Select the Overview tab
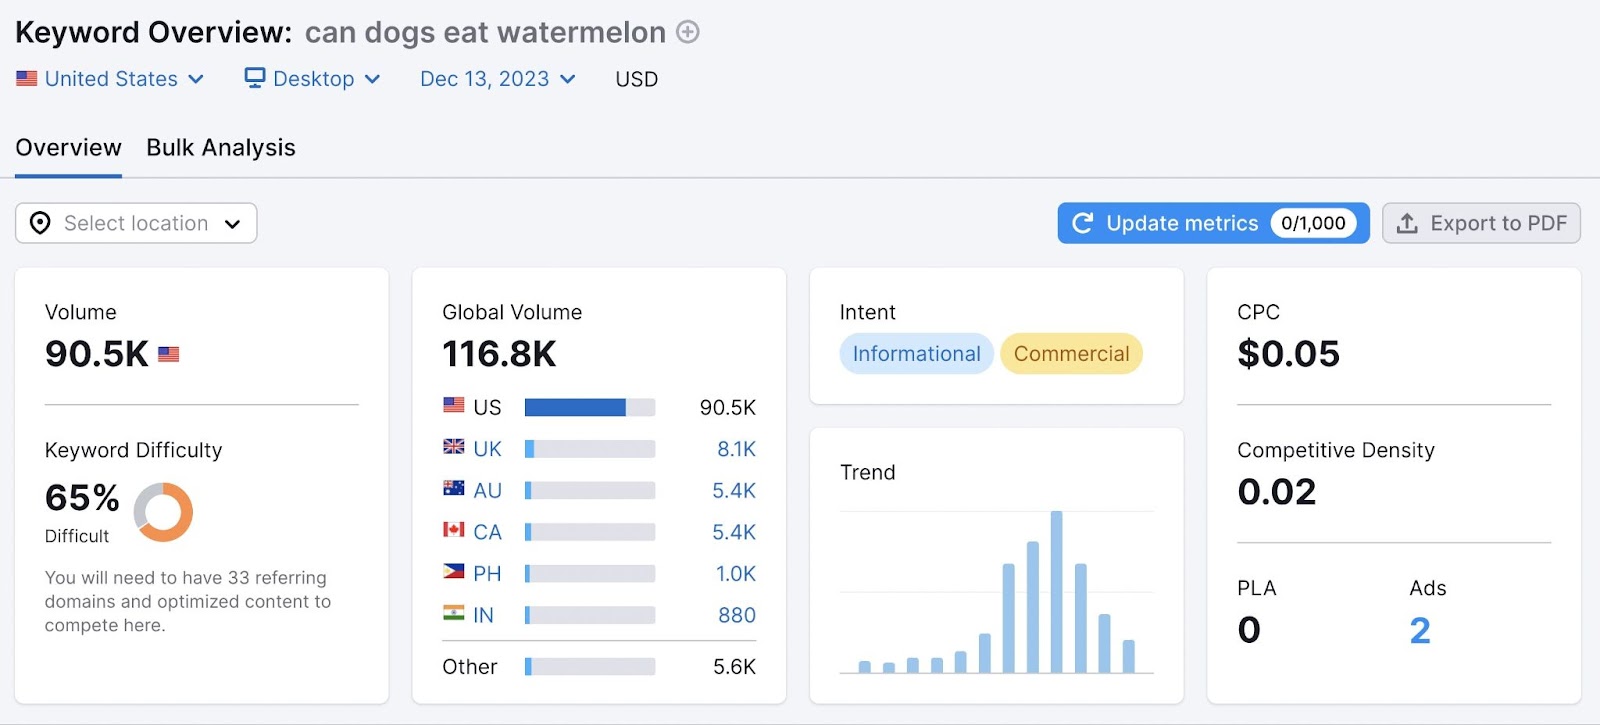Image resolution: width=1600 pixels, height=725 pixels. pos(67,147)
